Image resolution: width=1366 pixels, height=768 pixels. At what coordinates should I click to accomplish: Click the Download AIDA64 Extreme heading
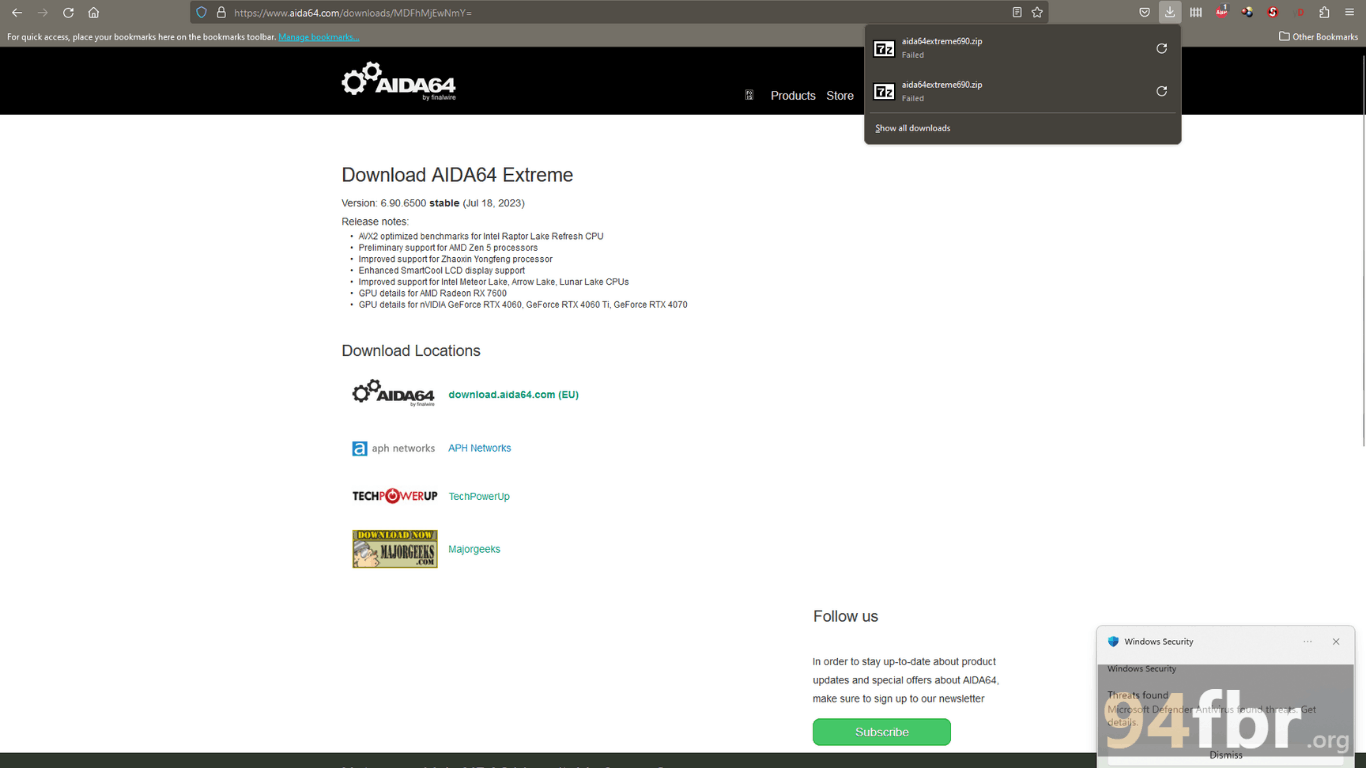[x=457, y=175]
